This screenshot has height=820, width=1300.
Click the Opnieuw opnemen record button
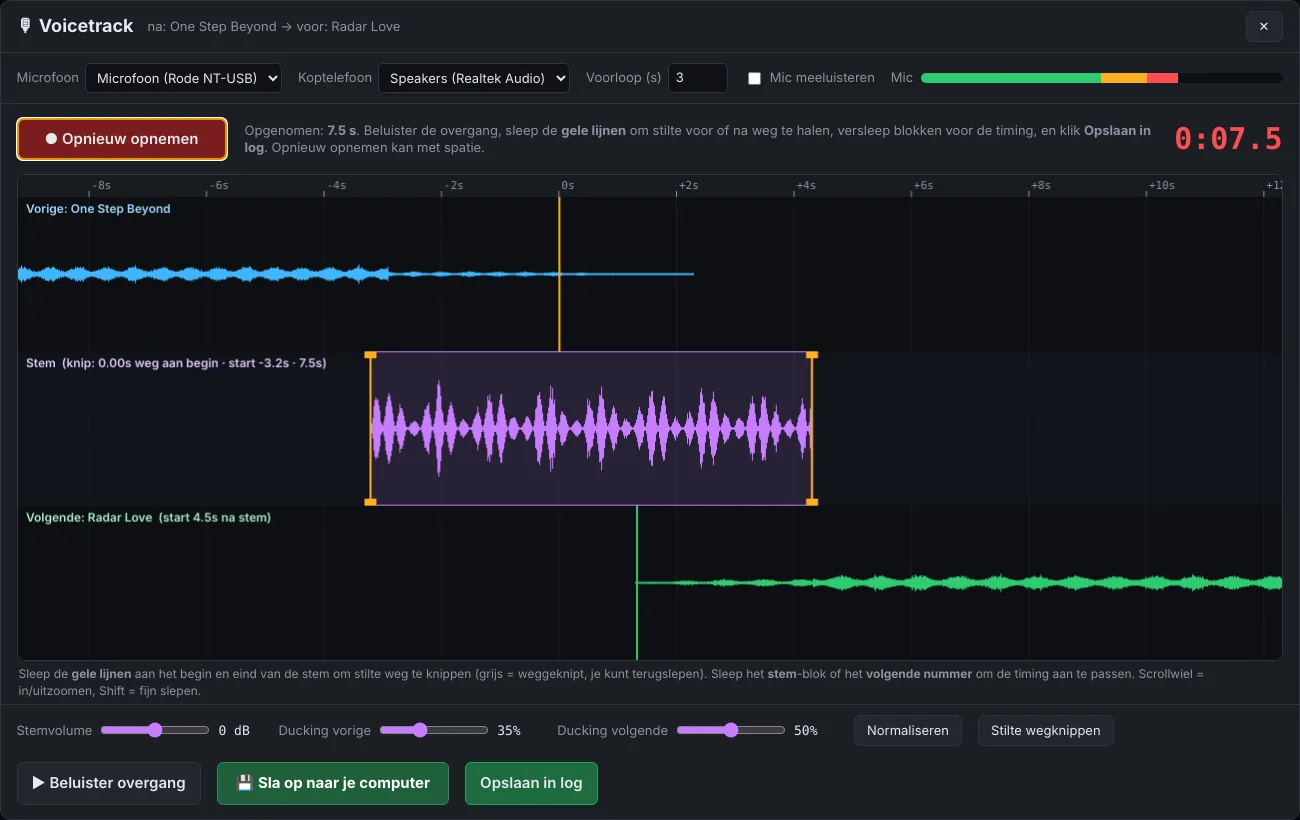(x=122, y=139)
